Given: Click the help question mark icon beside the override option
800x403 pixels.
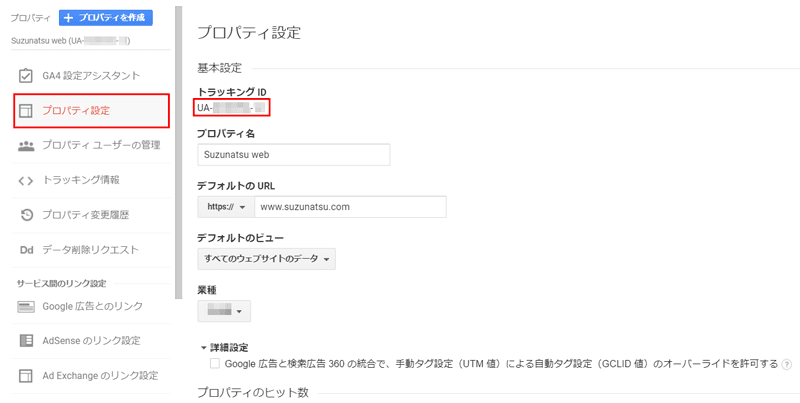Looking at the screenshot, I should [x=787, y=364].
